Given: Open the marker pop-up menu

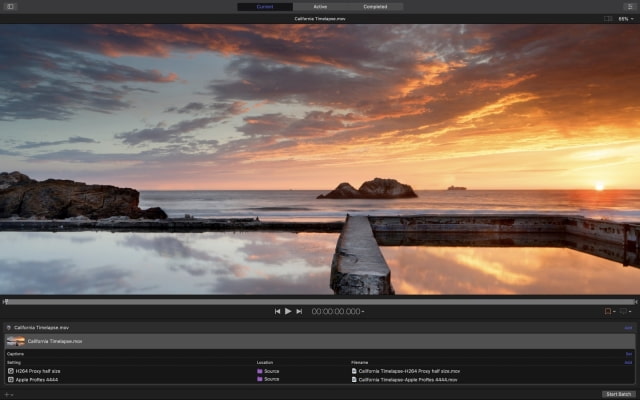Looking at the screenshot, I should click(608, 311).
